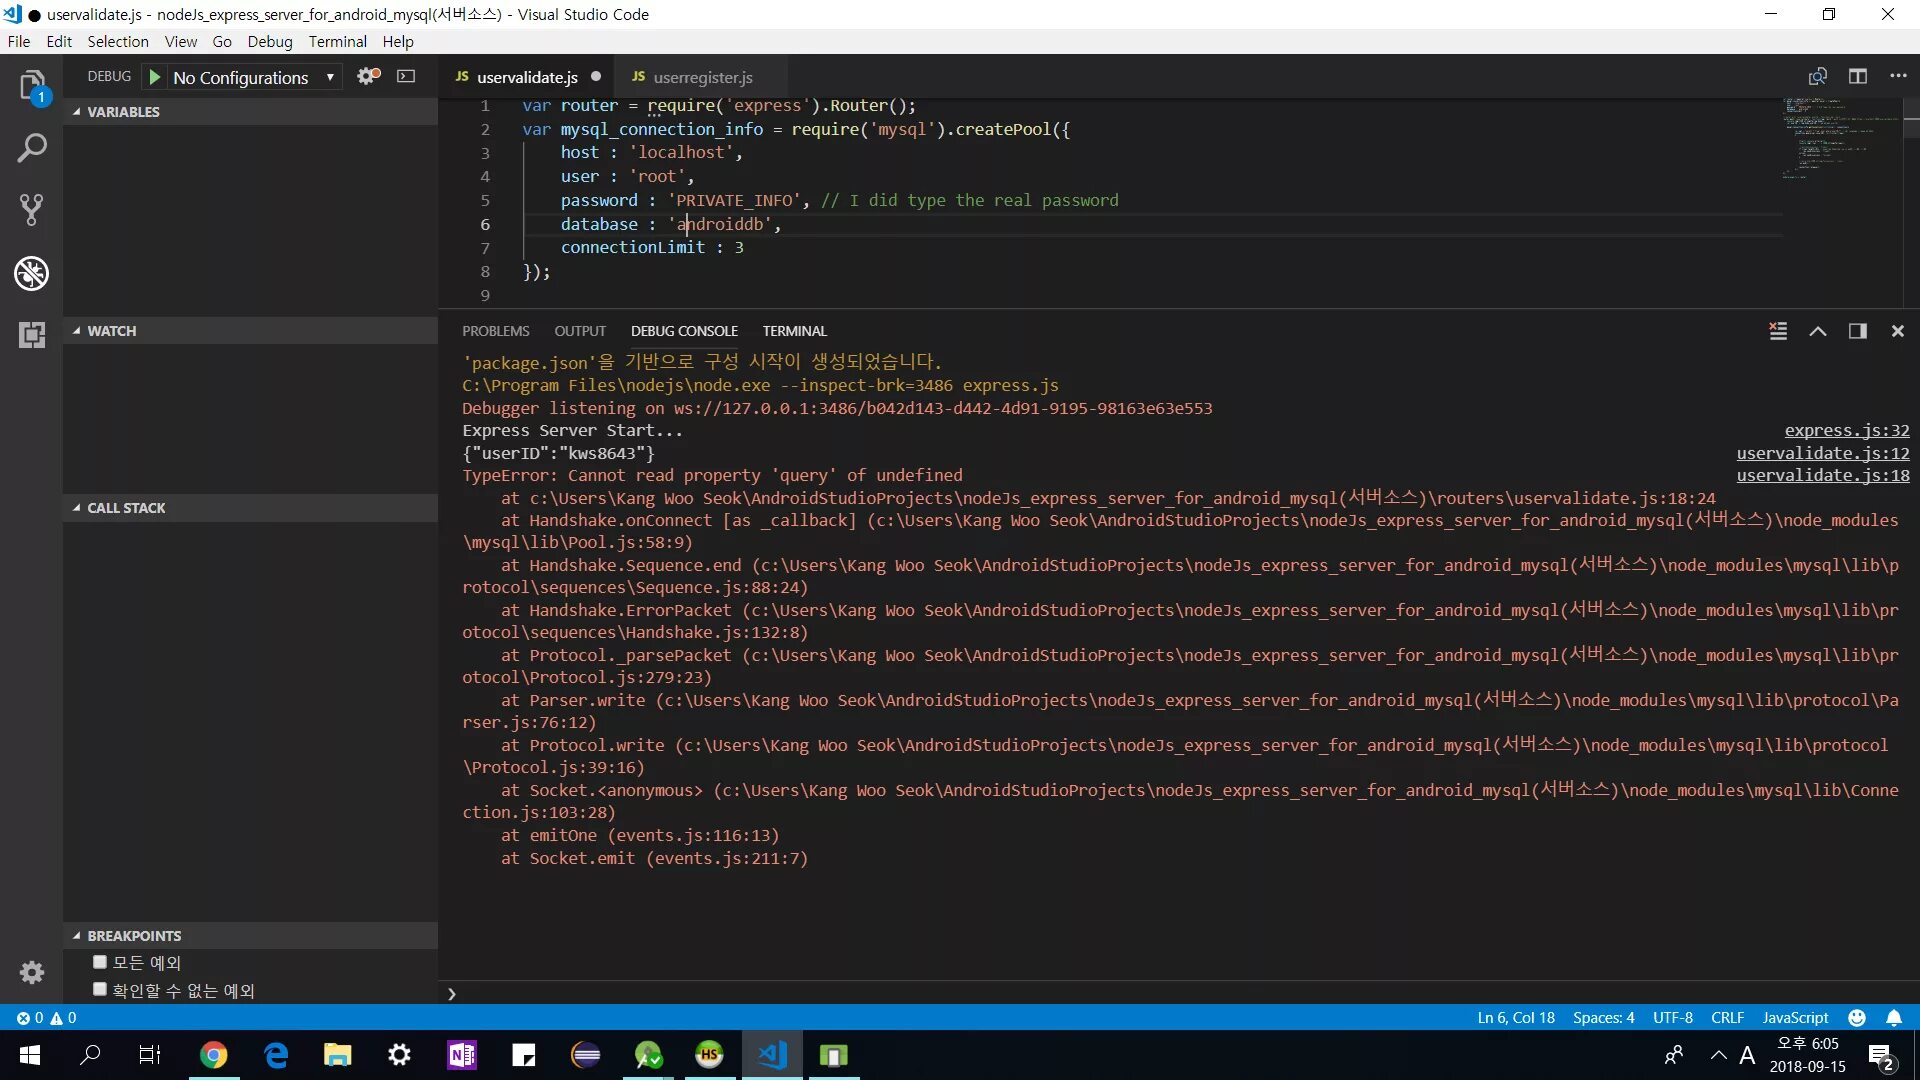
Task: Toggle the panel position icon
Action: 1858,331
